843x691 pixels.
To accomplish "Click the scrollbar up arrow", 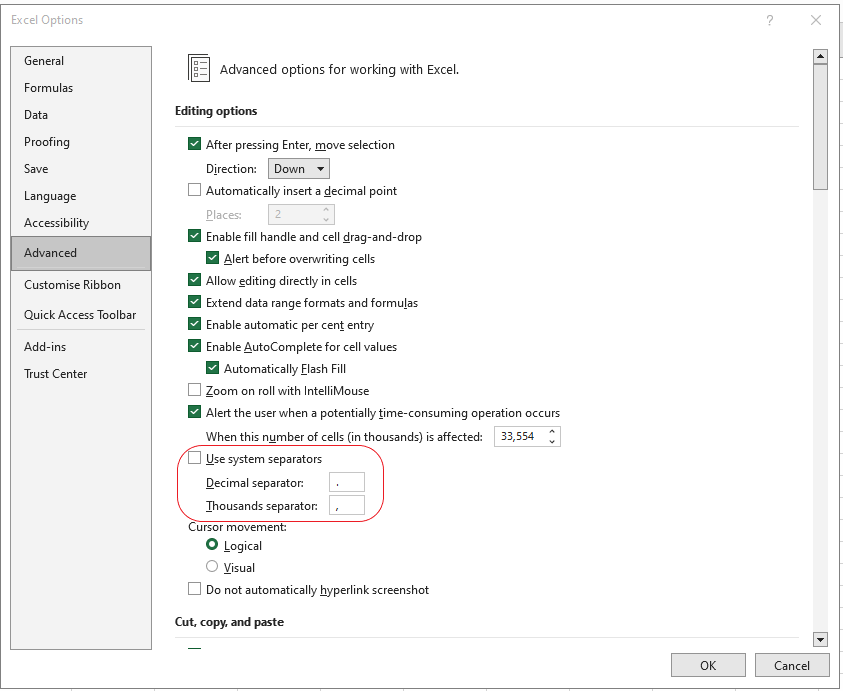I will click(820, 56).
